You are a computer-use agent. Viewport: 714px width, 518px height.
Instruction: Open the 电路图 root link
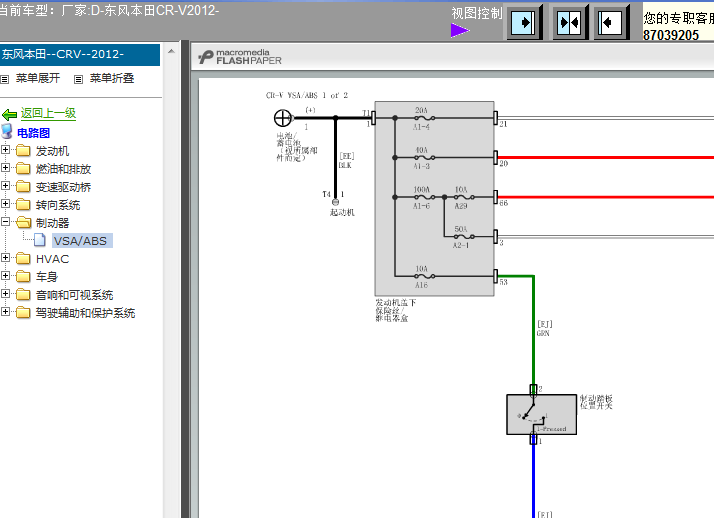(x=33, y=133)
